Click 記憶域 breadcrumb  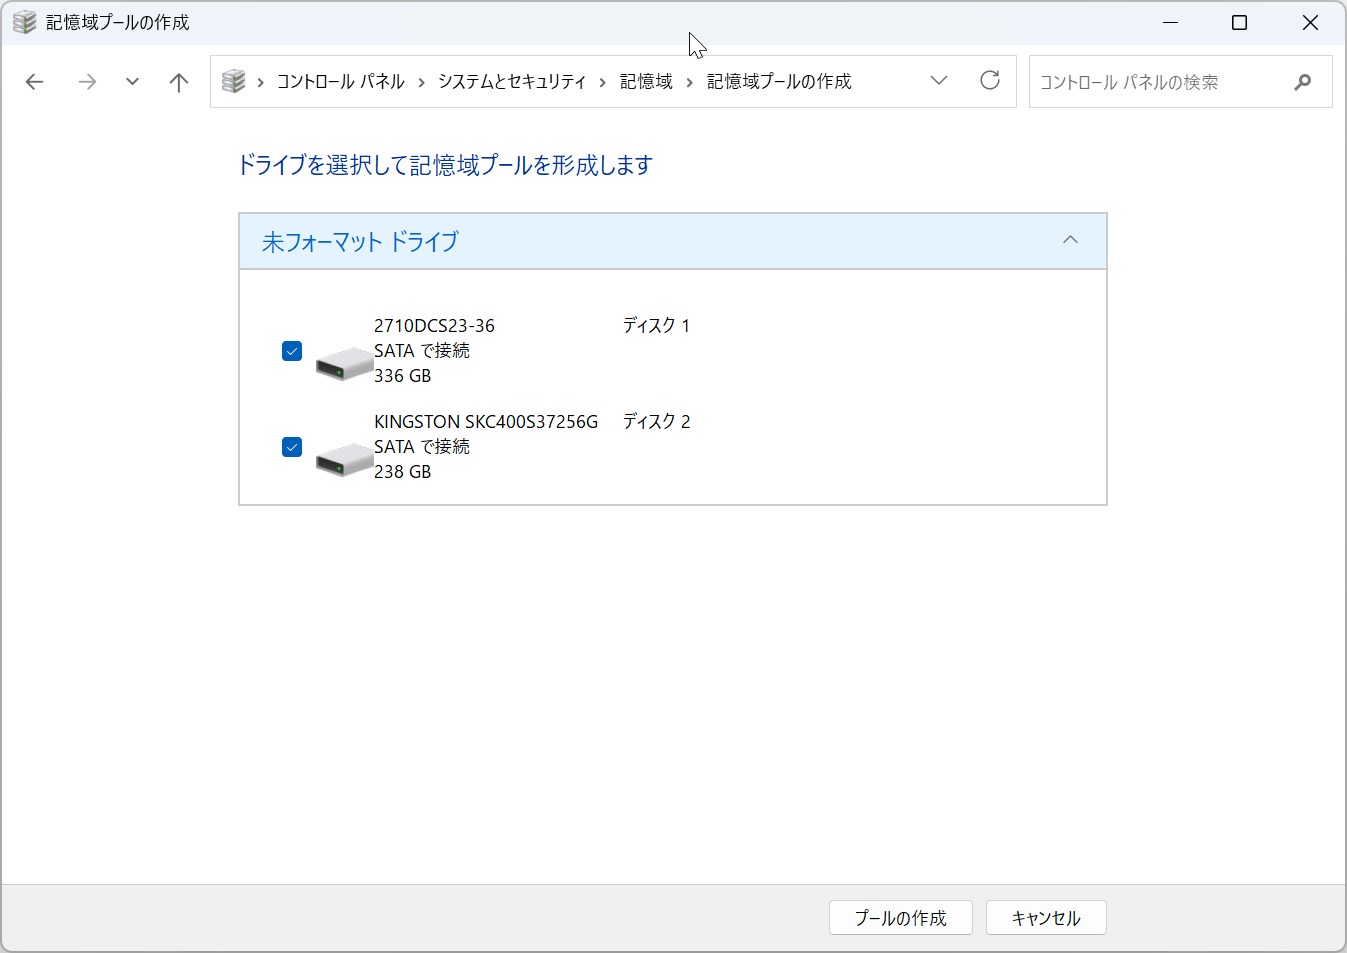[x=646, y=82]
